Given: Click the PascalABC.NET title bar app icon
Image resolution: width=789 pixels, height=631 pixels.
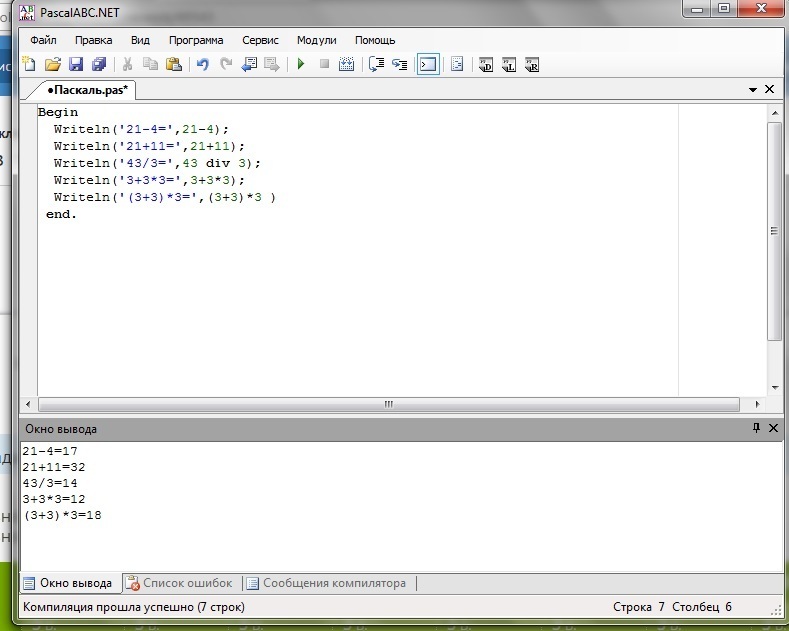Looking at the screenshot, I should tap(27, 13).
